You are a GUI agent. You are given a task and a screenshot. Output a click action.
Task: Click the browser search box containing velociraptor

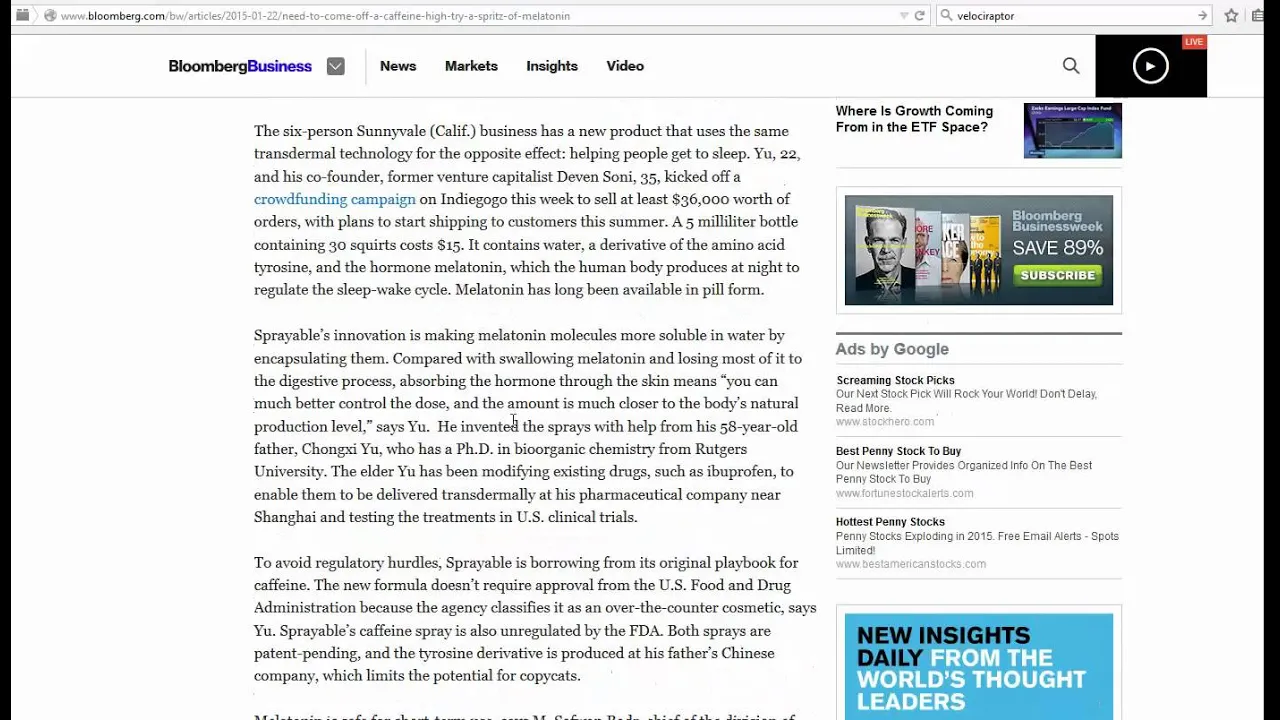(x=1075, y=15)
